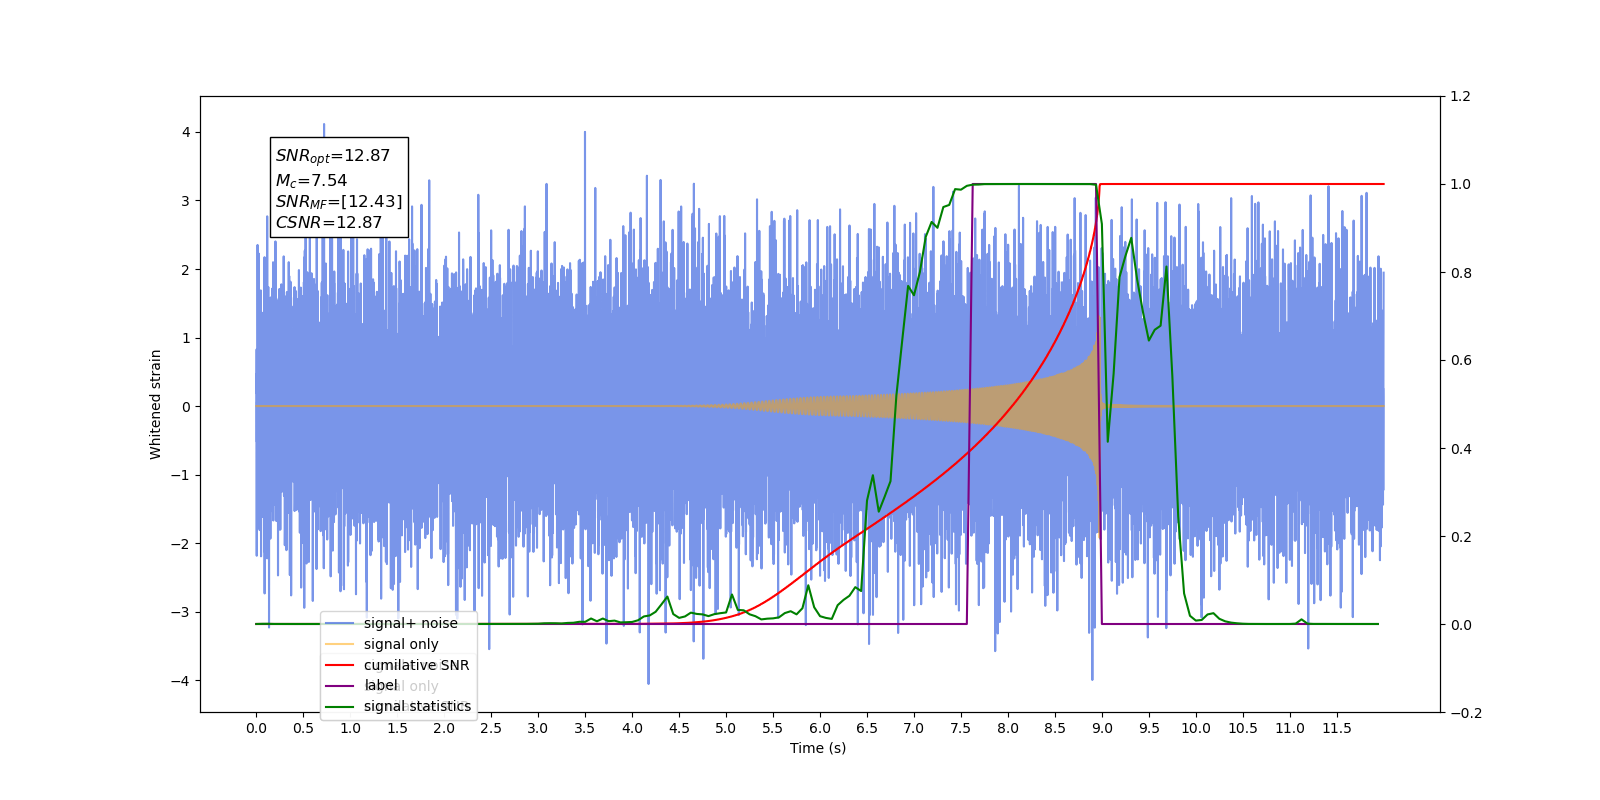Click the 11.5 tick on time axis

(x=1337, y=728)
